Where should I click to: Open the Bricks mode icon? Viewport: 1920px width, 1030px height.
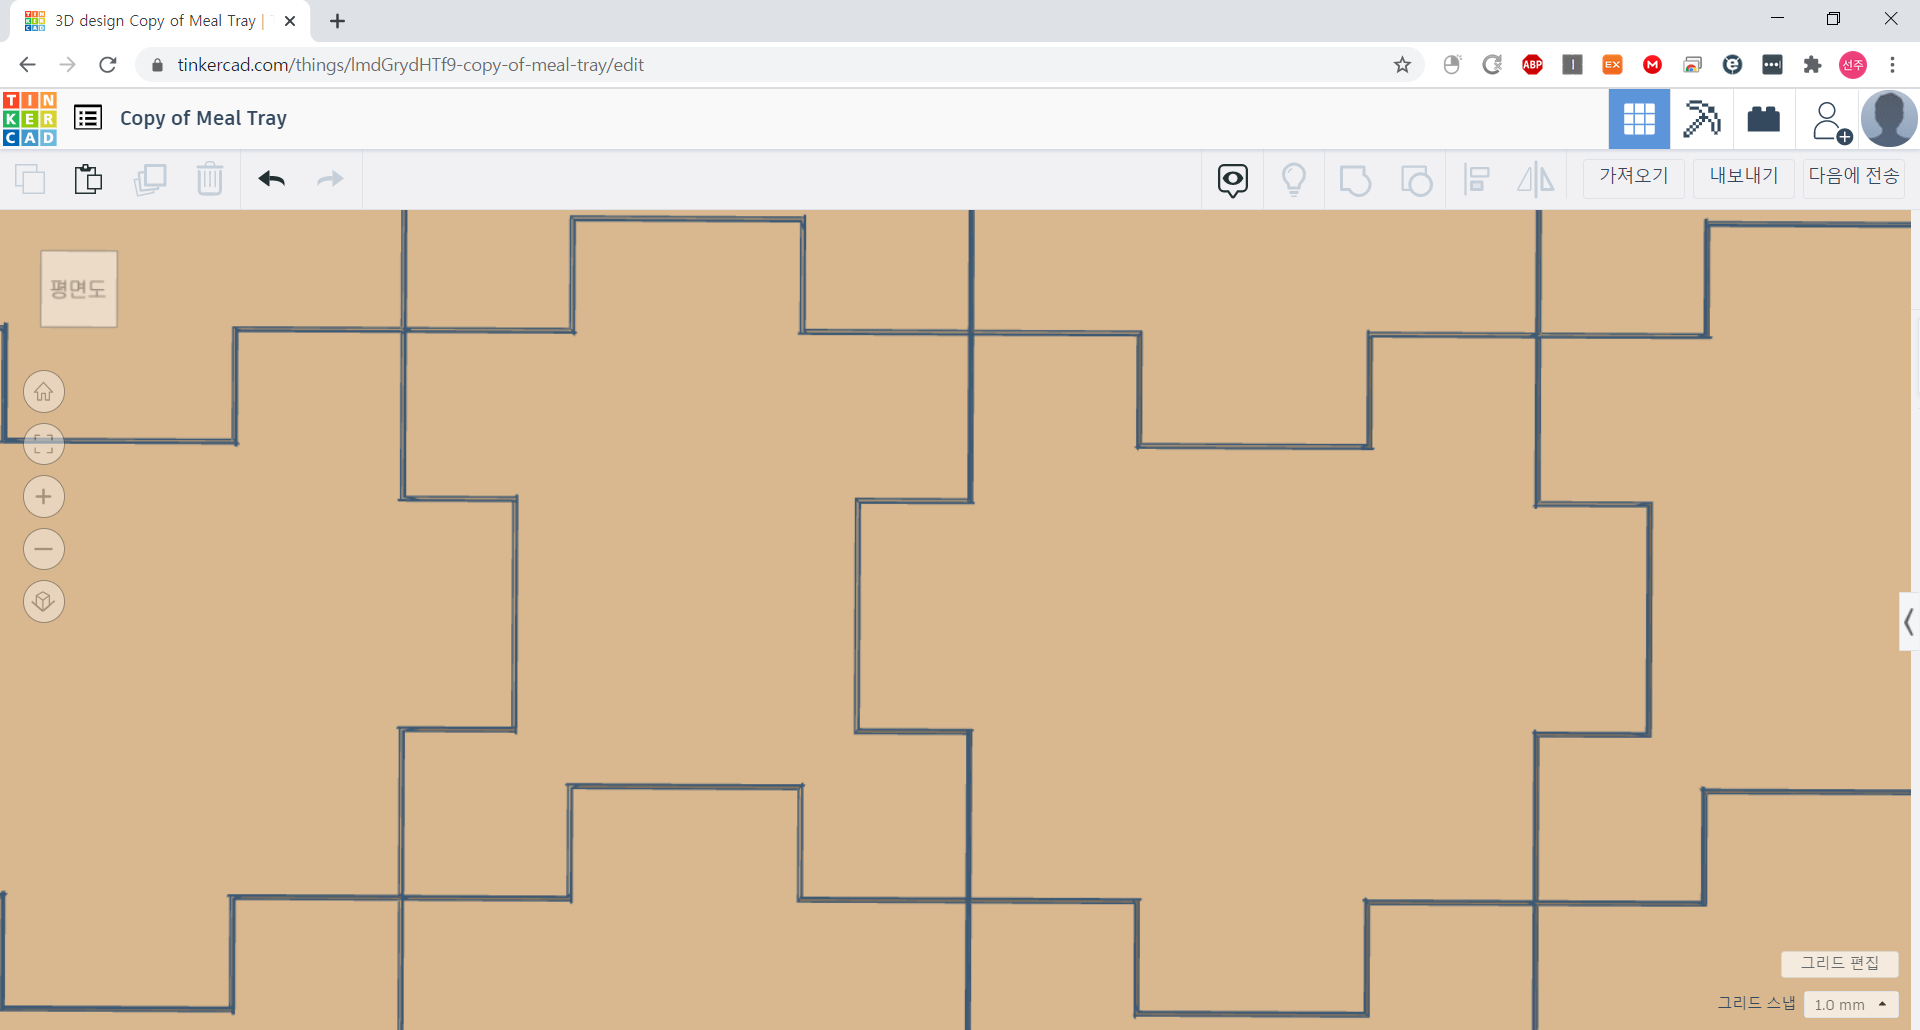[1763, 119]
